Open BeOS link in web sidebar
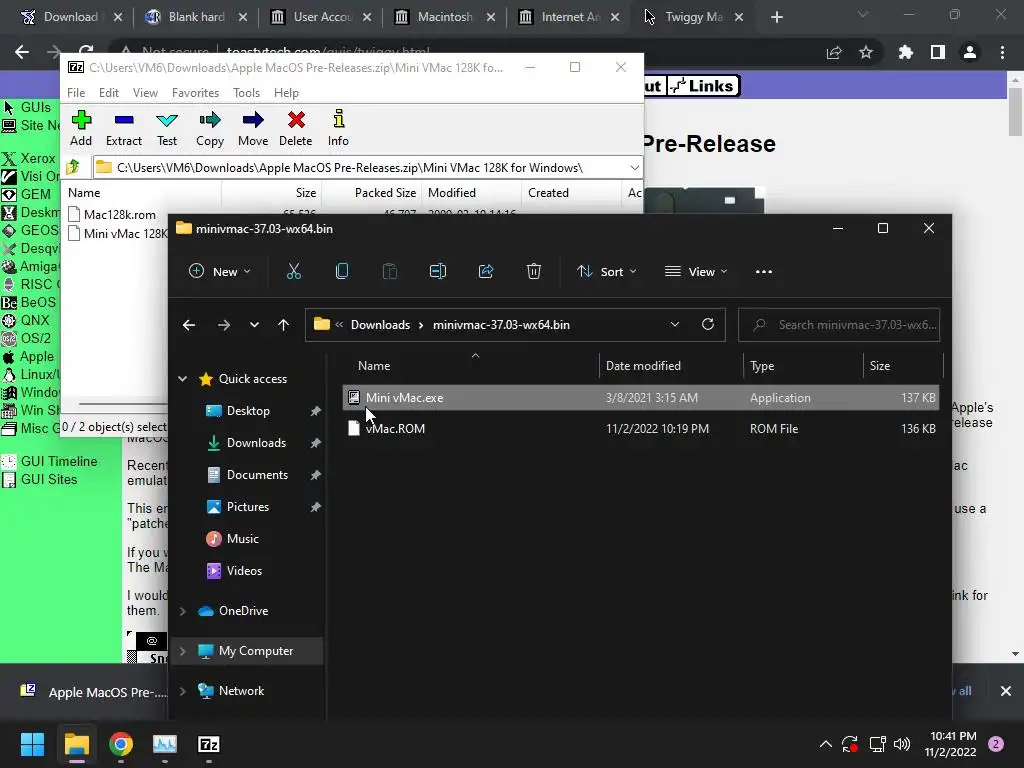 [38, 302]
